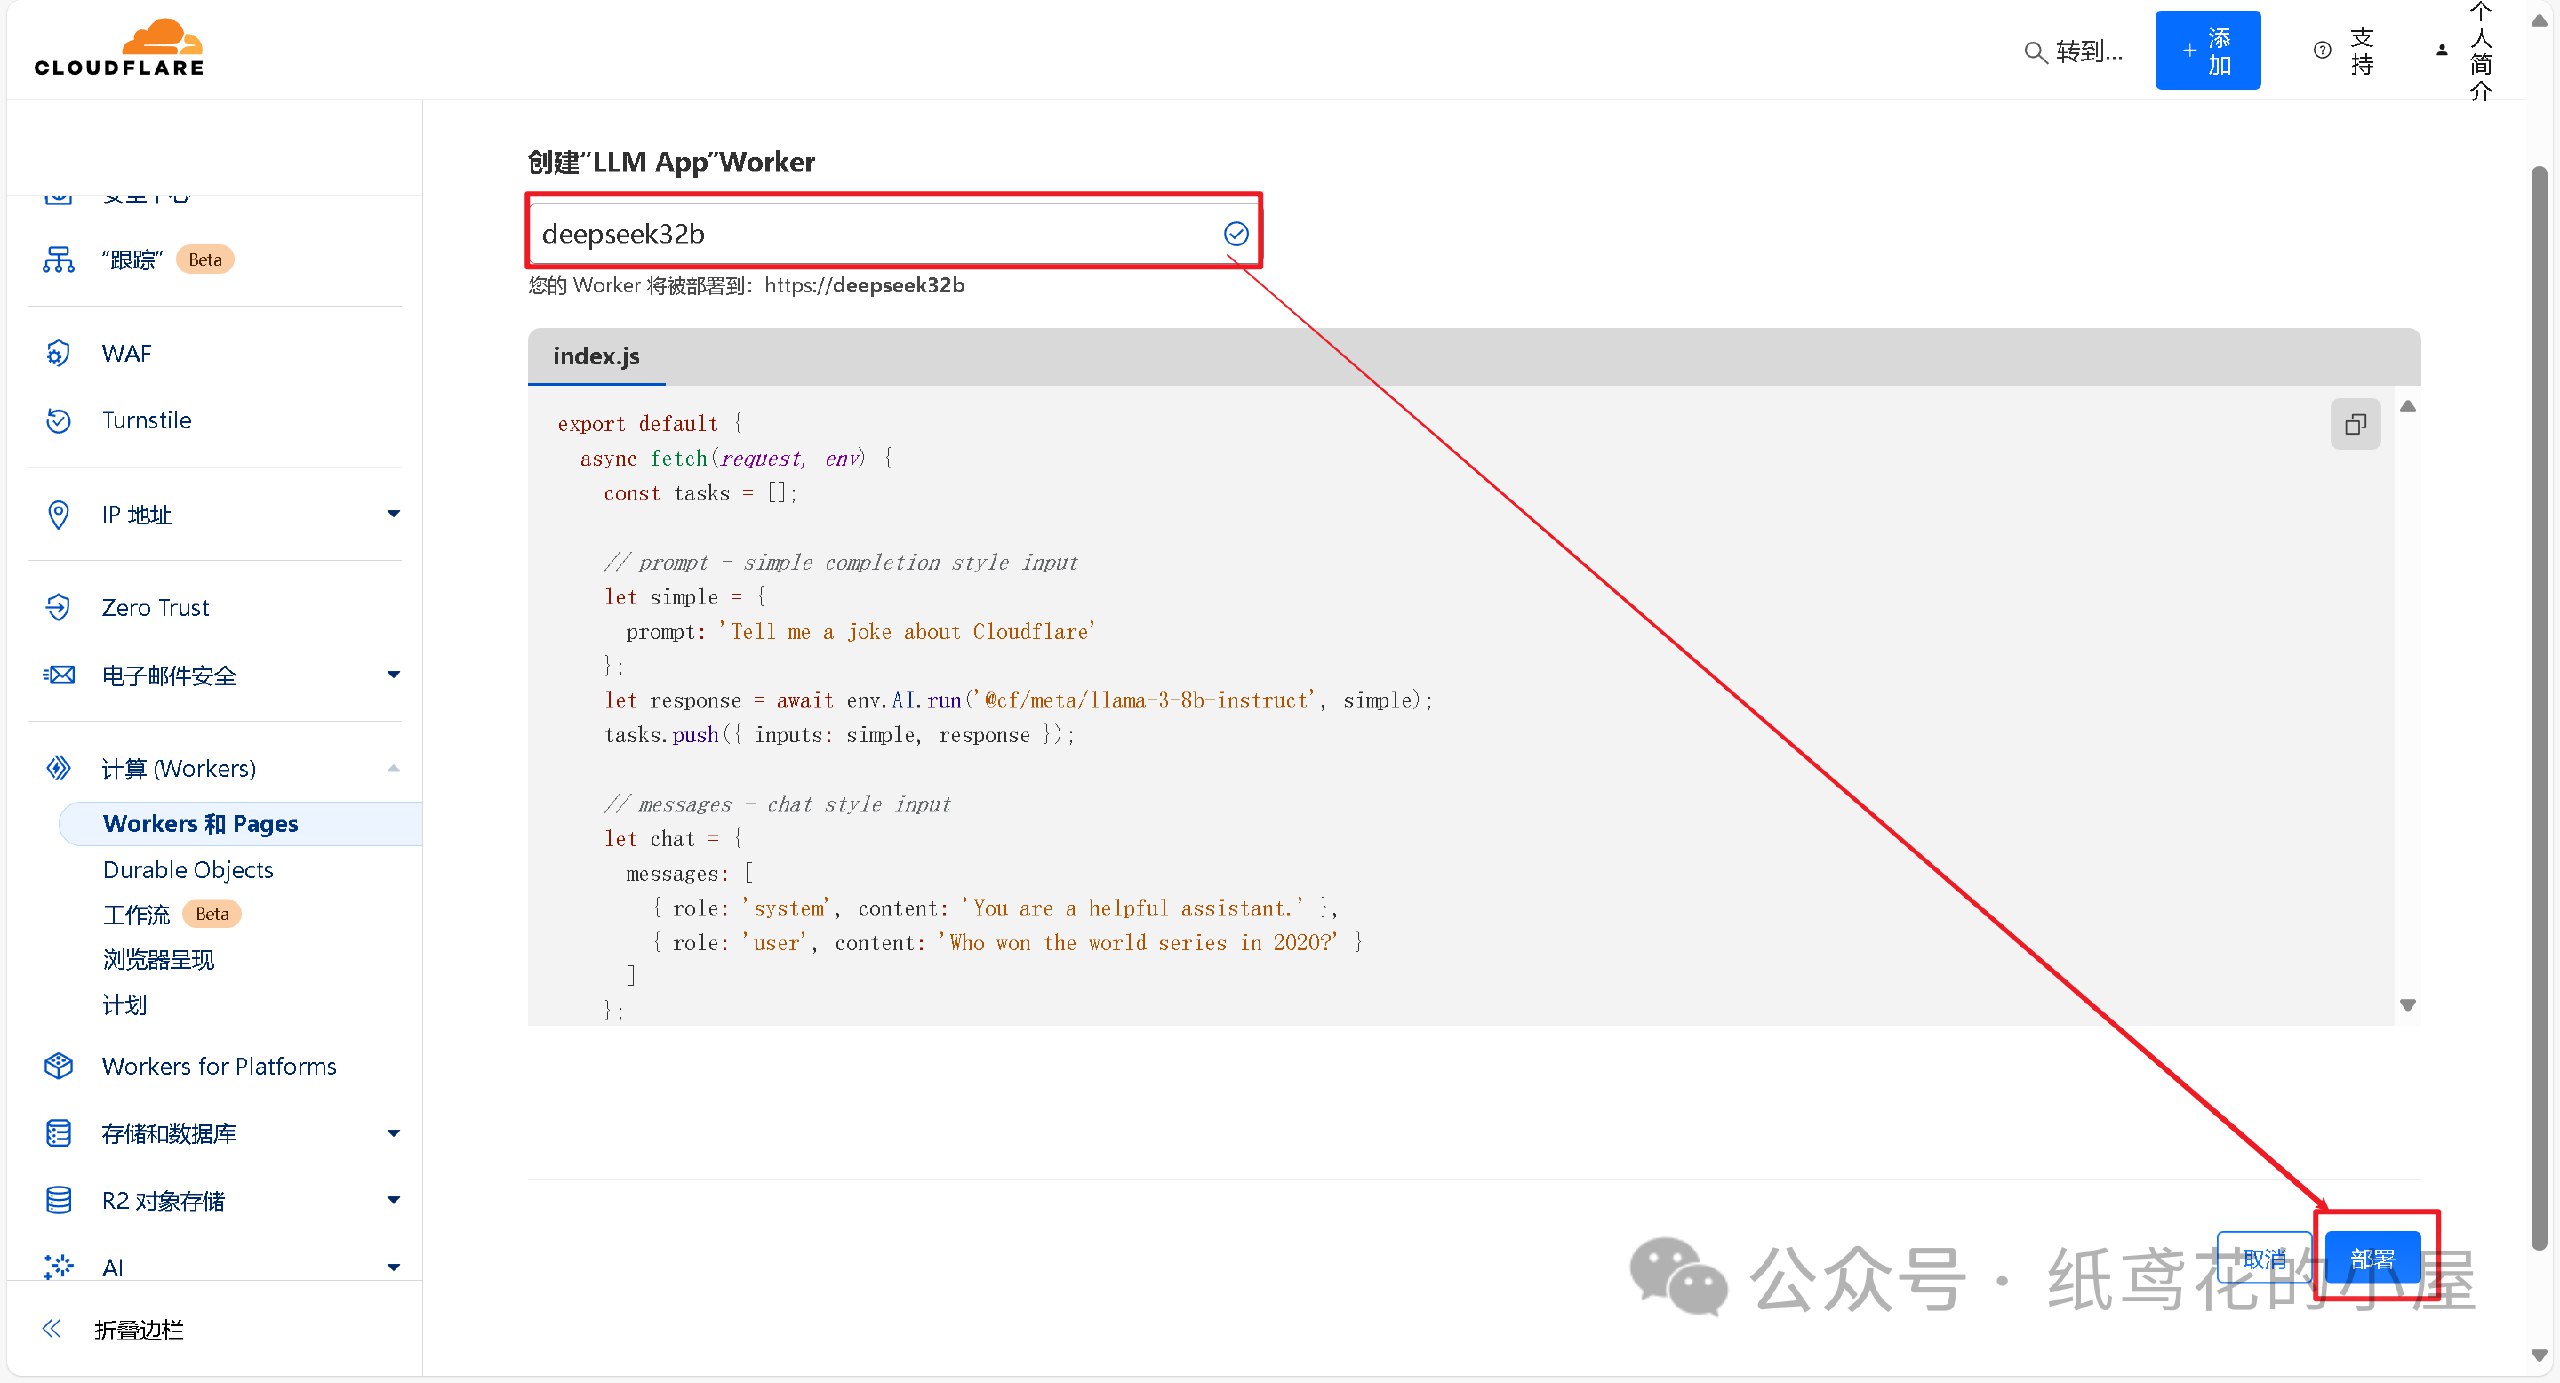Screen dimensions: 2560x1383
Task: Click the Workers for Platforms icon
Action: (56, 1066)
